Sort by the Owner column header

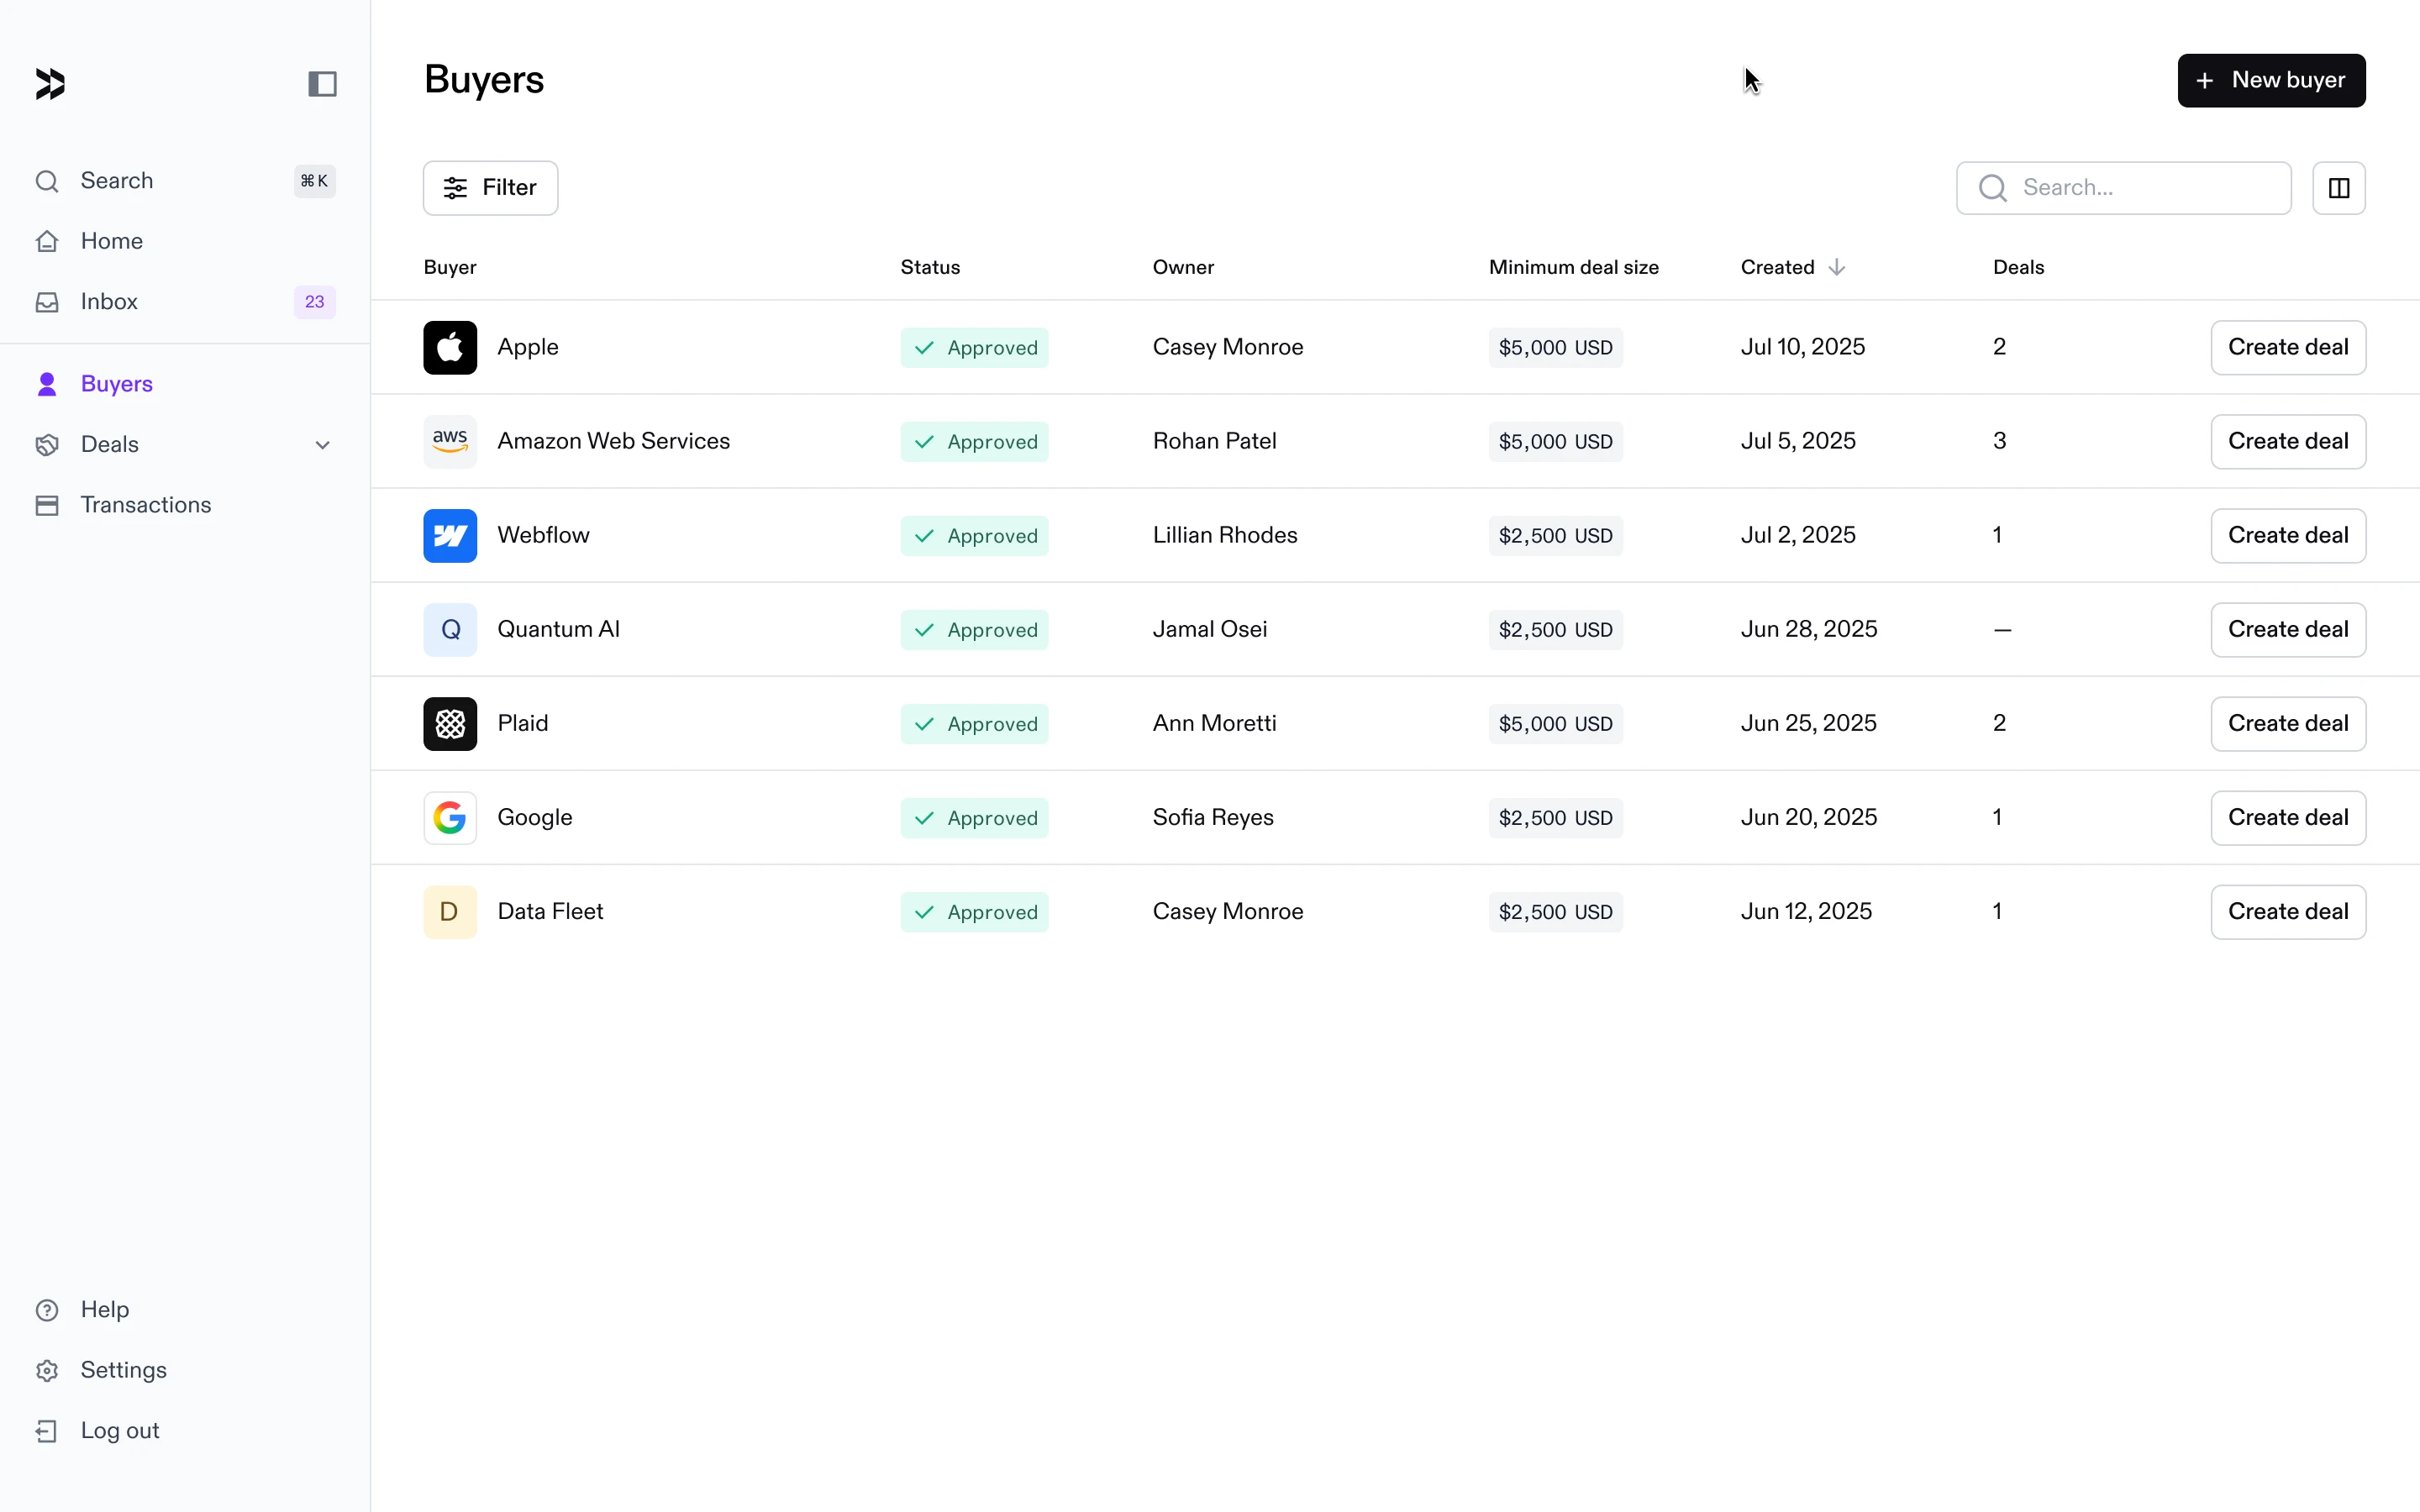[1183, 267]
